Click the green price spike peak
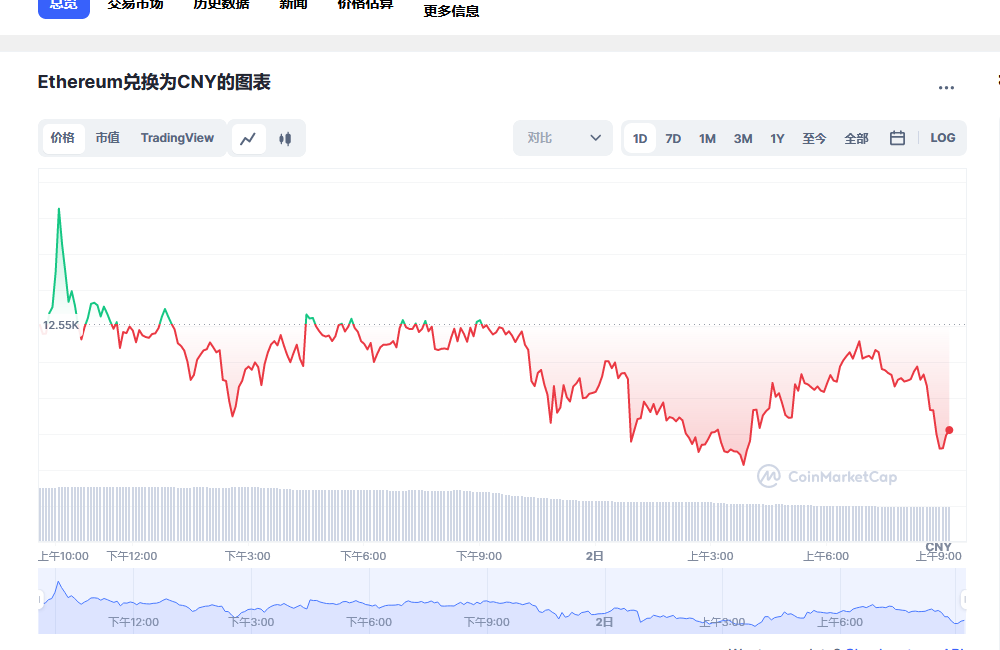1000x650 pixels. pyautogui.click(x=59, y=209)
